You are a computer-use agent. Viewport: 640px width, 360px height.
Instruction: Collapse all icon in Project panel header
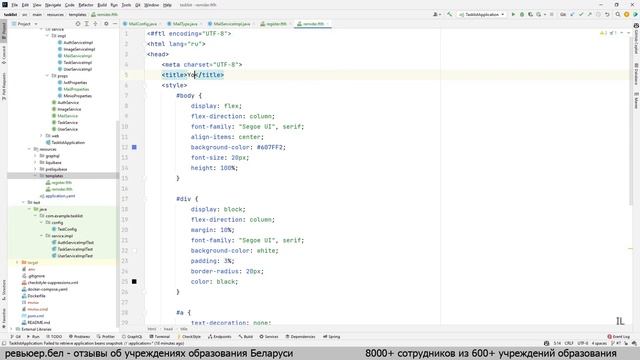[x=95, y=24]
